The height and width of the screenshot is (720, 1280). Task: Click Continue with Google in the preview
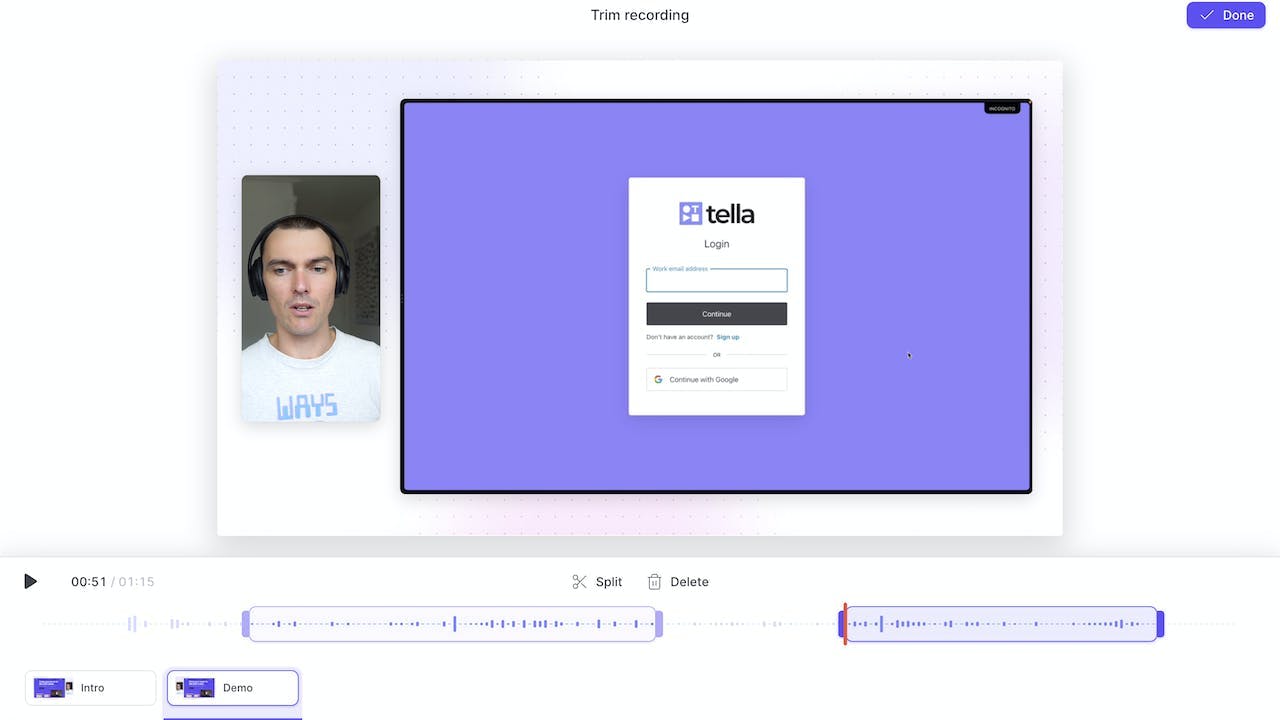(x=716, y=379)
